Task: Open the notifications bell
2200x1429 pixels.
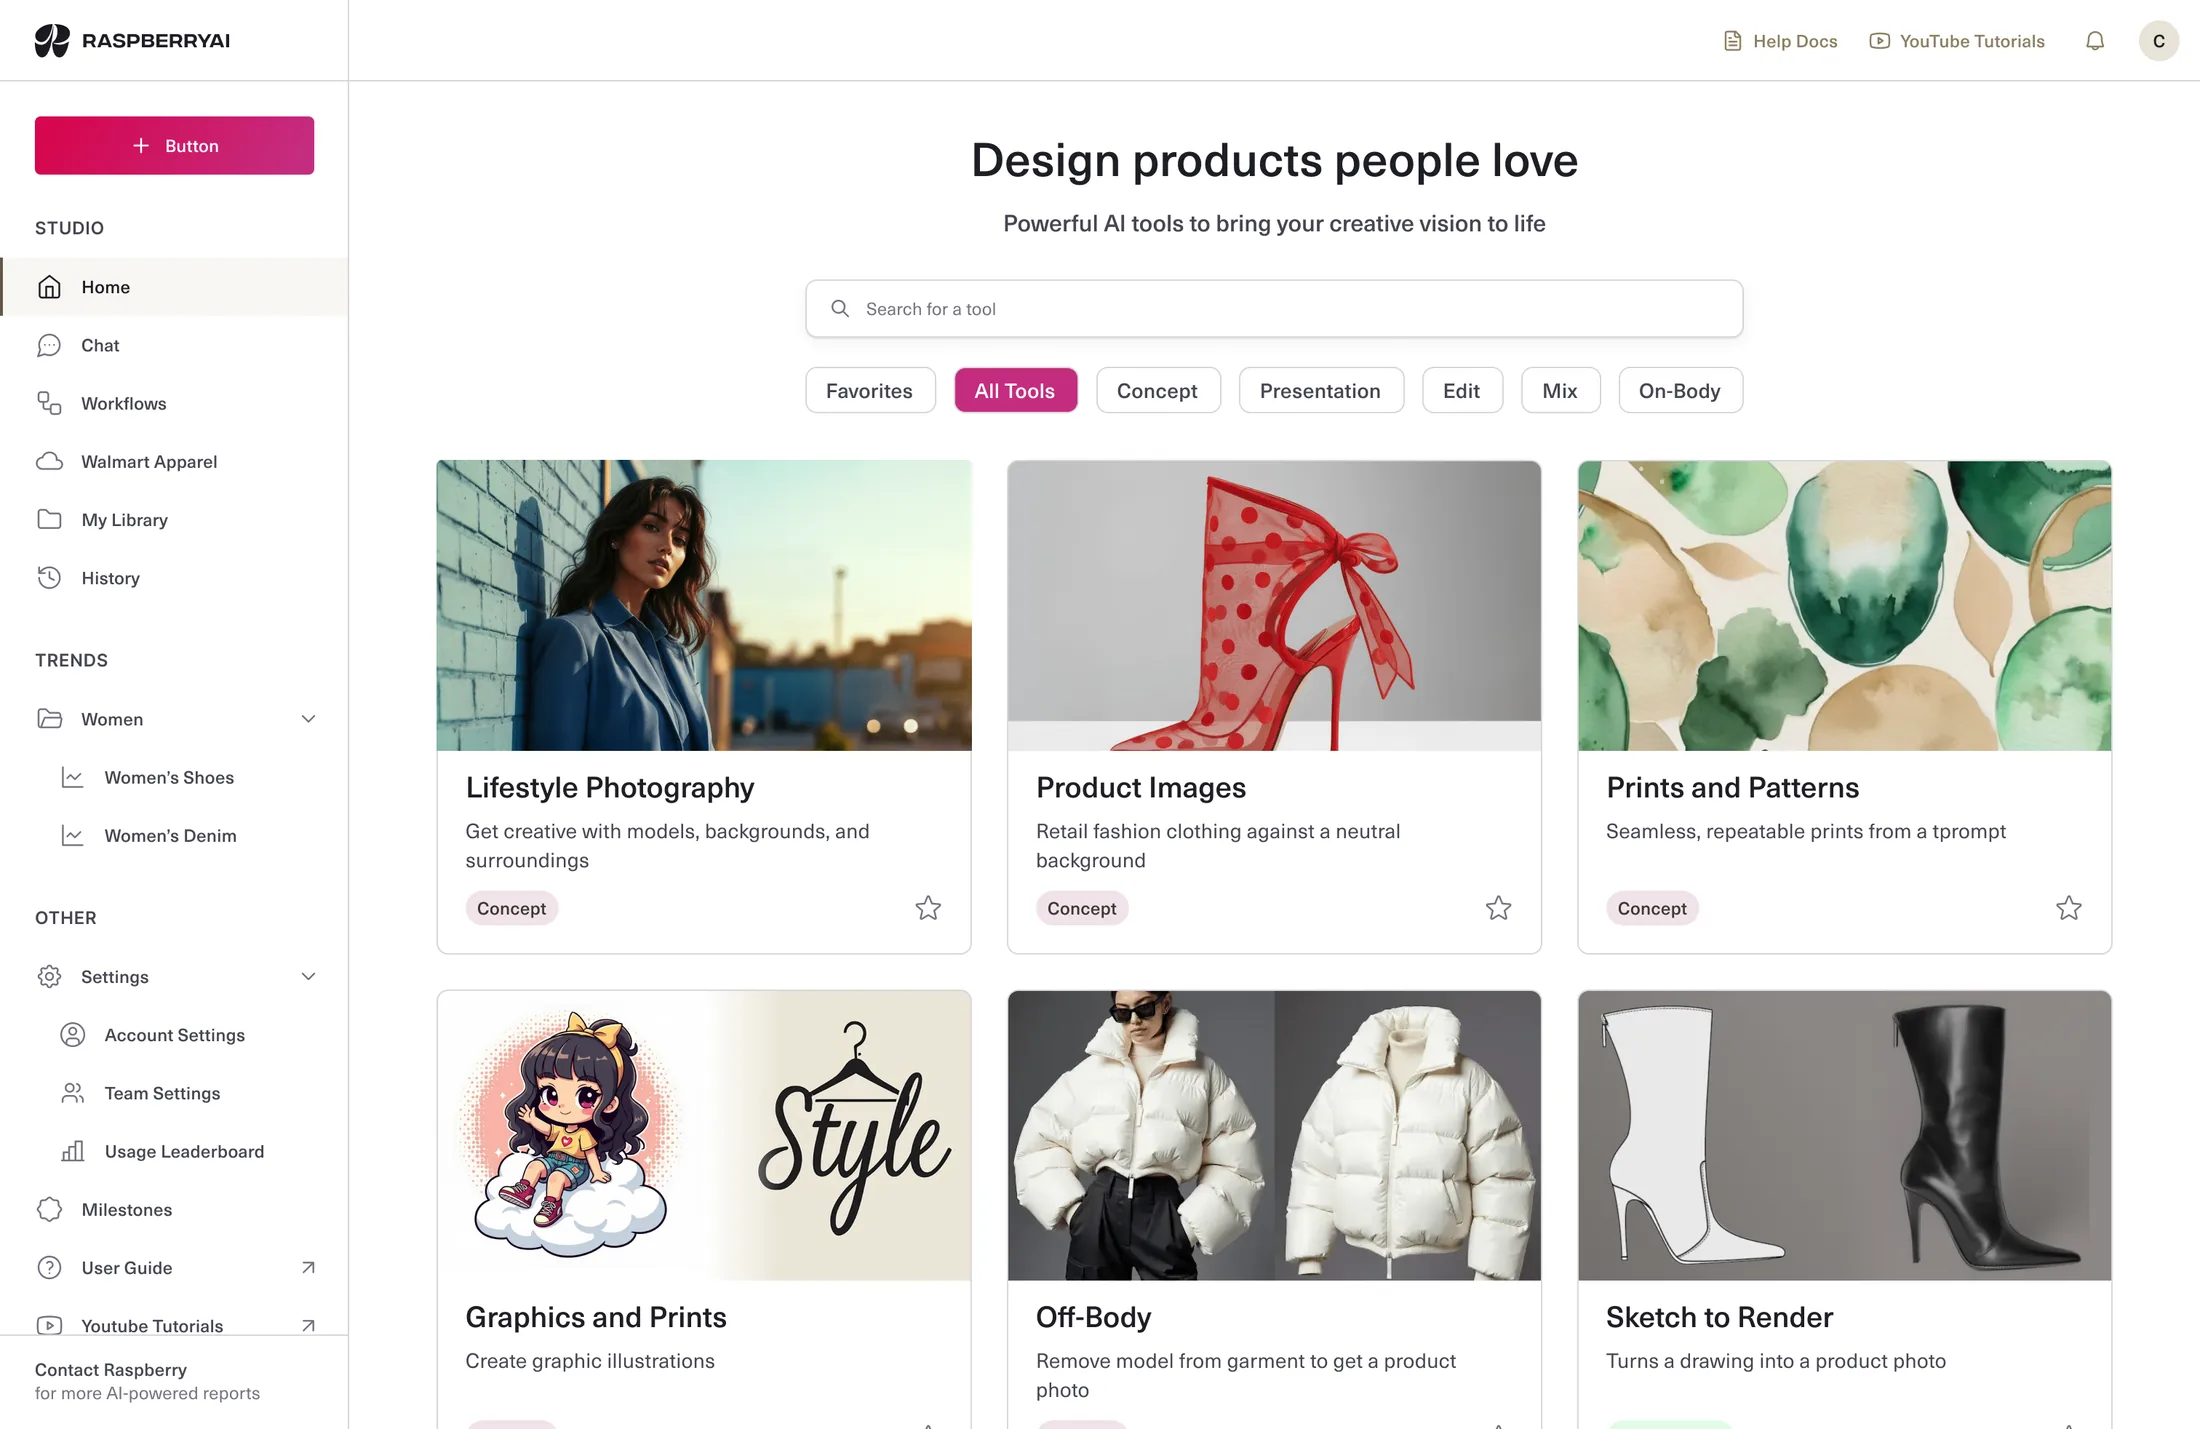Action: click(2095, 41)
